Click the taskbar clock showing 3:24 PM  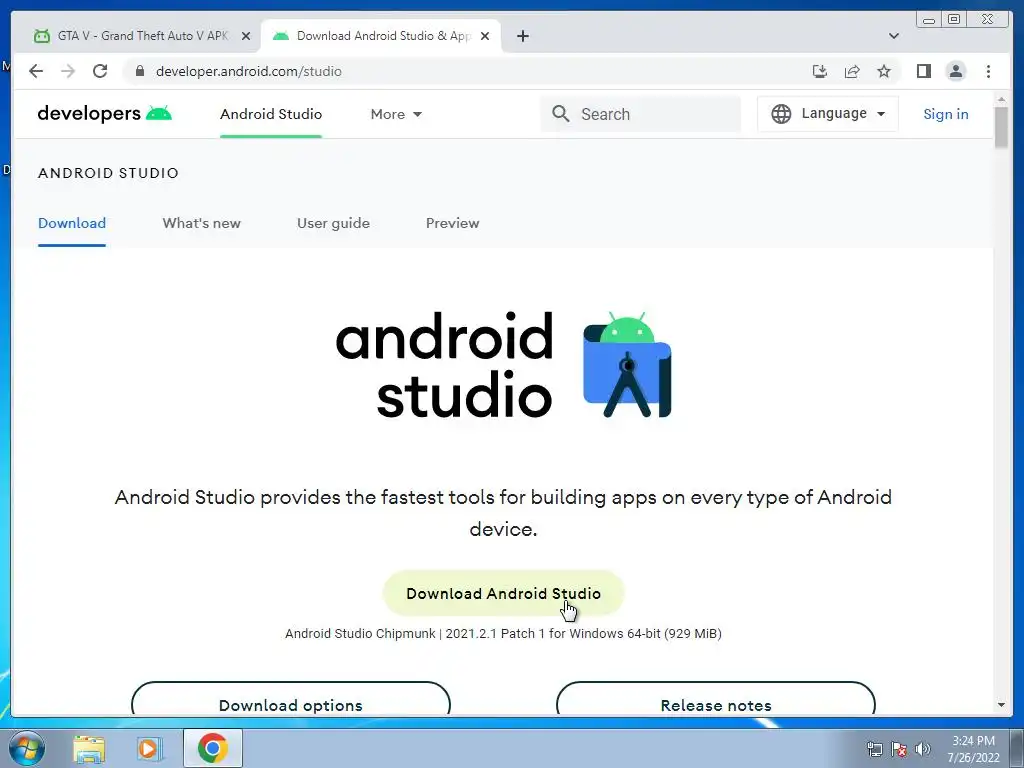973,749
